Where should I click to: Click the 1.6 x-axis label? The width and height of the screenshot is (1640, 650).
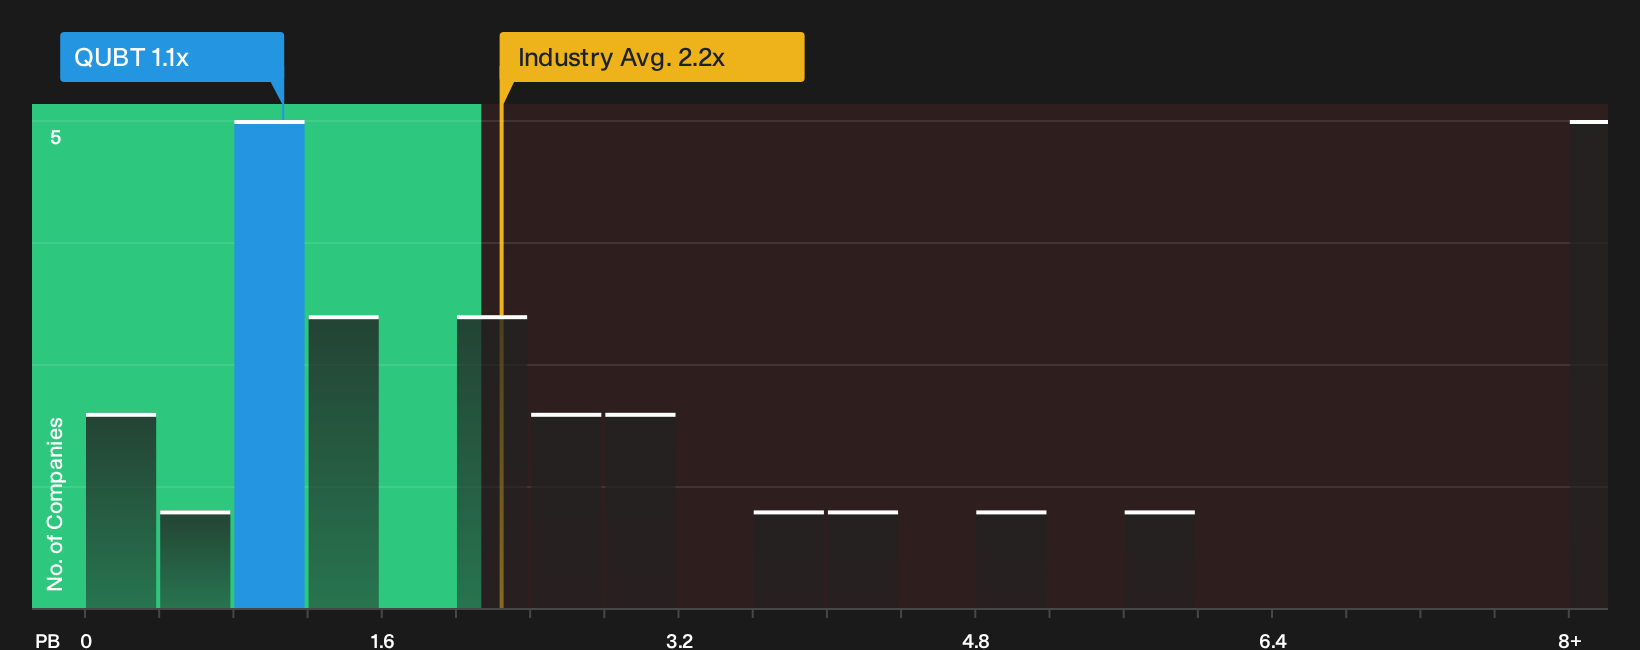click(x=382, y=640)
